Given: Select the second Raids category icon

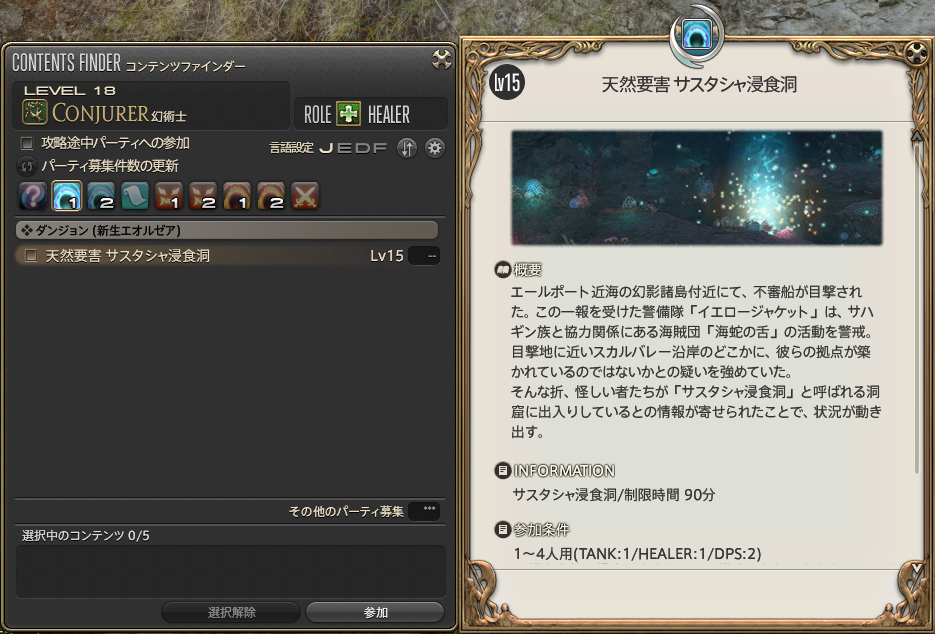Looking at the screenshot, I should (x=271, y=196).
